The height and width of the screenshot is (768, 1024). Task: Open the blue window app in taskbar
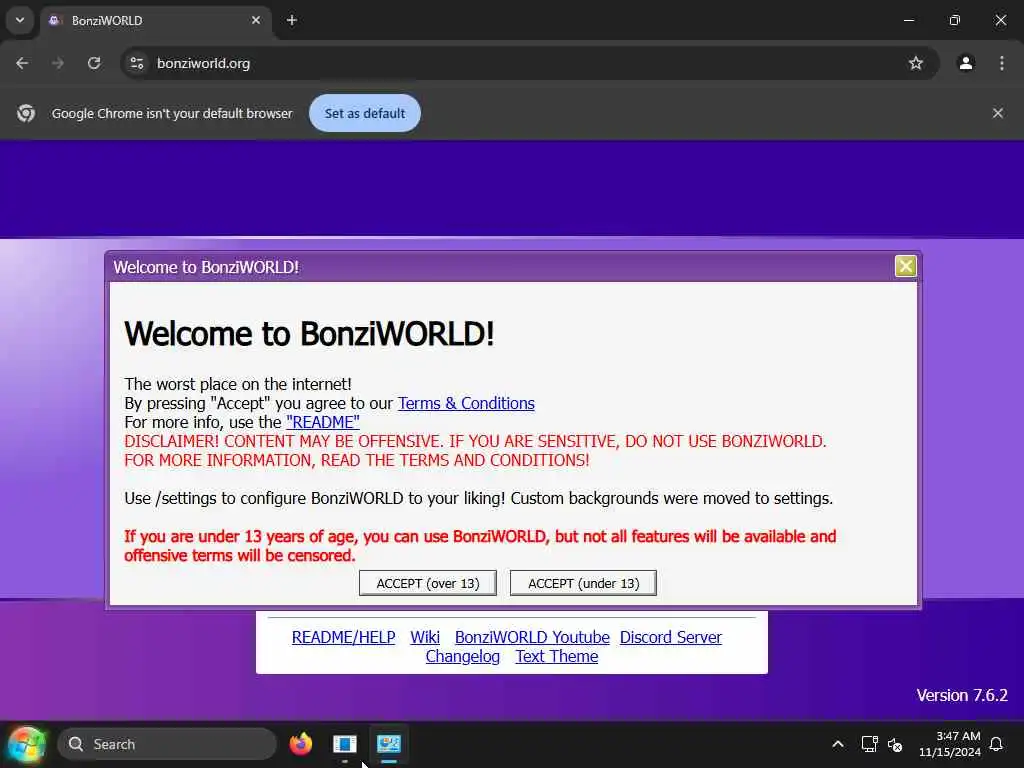click(345, 744)
